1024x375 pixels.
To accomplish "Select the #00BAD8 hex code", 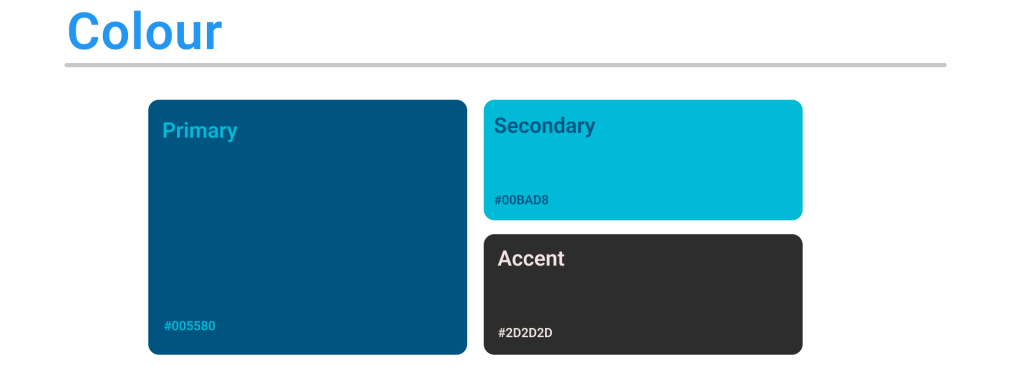I will coord(521,201).
